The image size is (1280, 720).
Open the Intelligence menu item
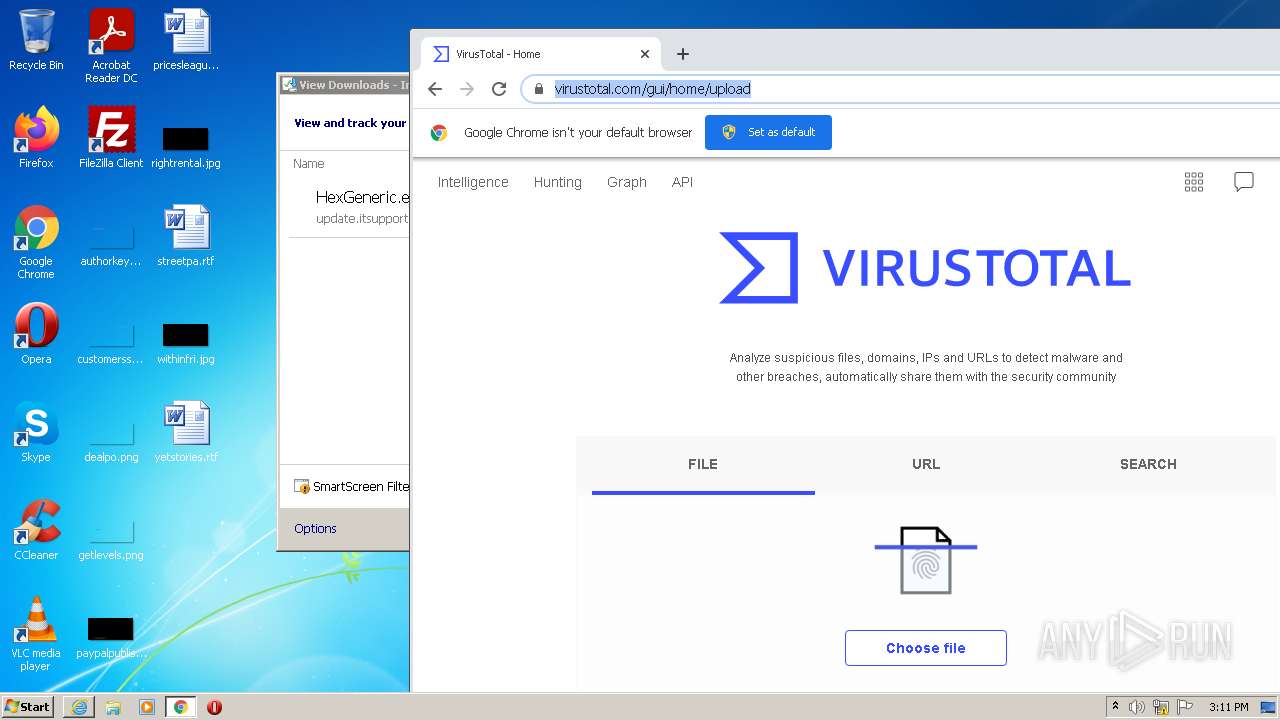point(473,182)
